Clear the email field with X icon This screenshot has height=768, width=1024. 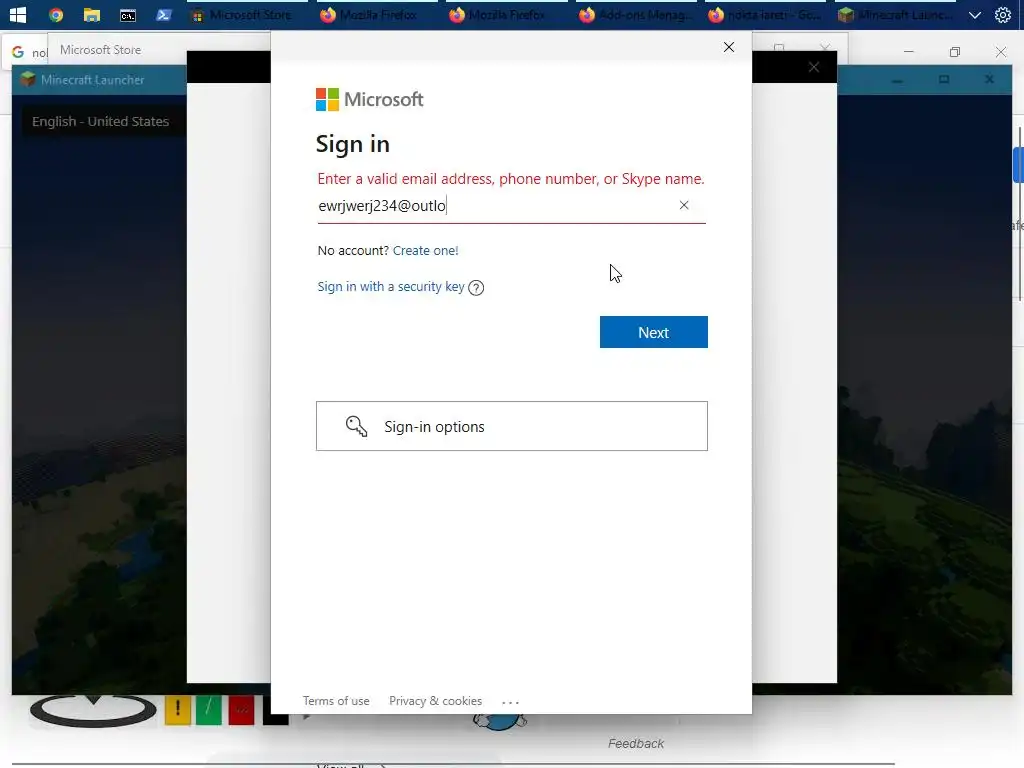[x=684, y=205]
